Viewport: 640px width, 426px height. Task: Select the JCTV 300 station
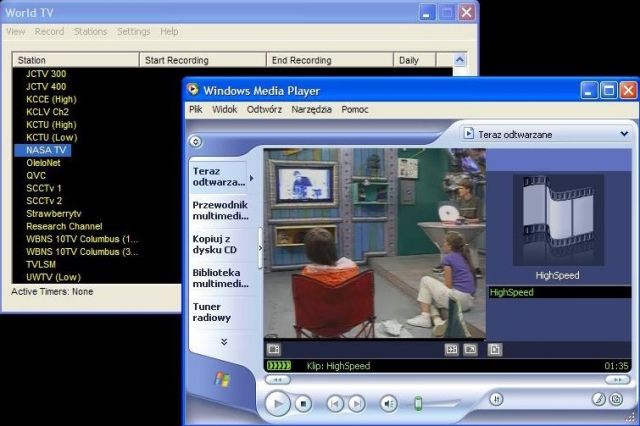[x=46, y=74]
